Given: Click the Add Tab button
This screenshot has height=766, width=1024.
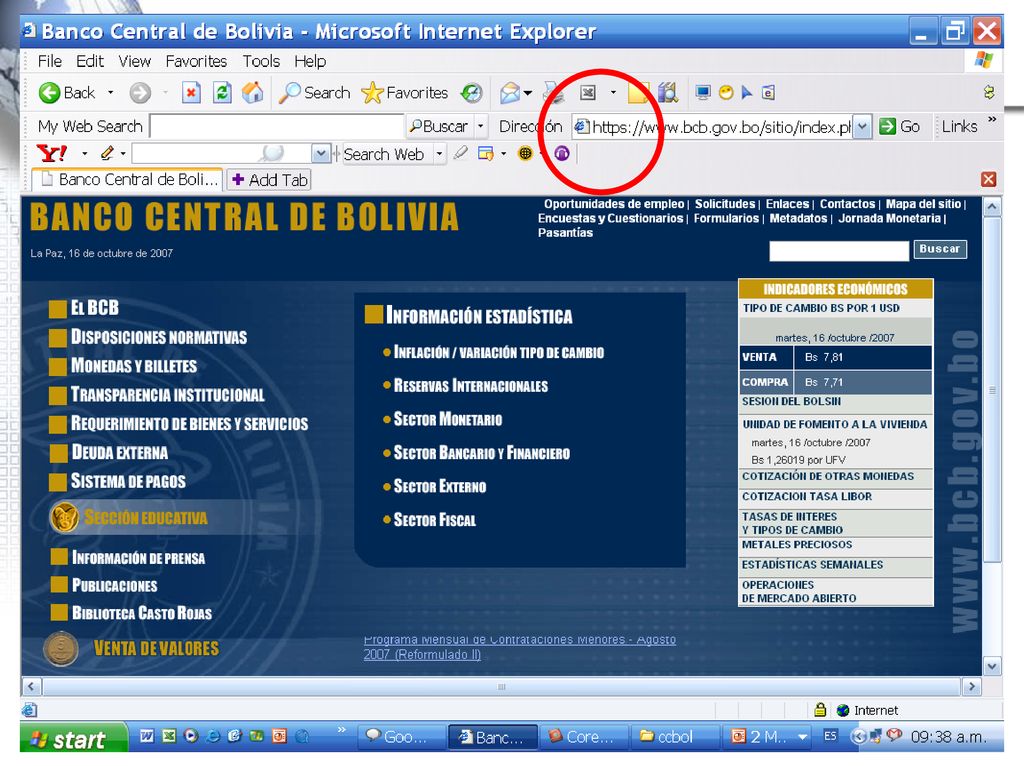Looking at the screenshot, I should point(269,180).
